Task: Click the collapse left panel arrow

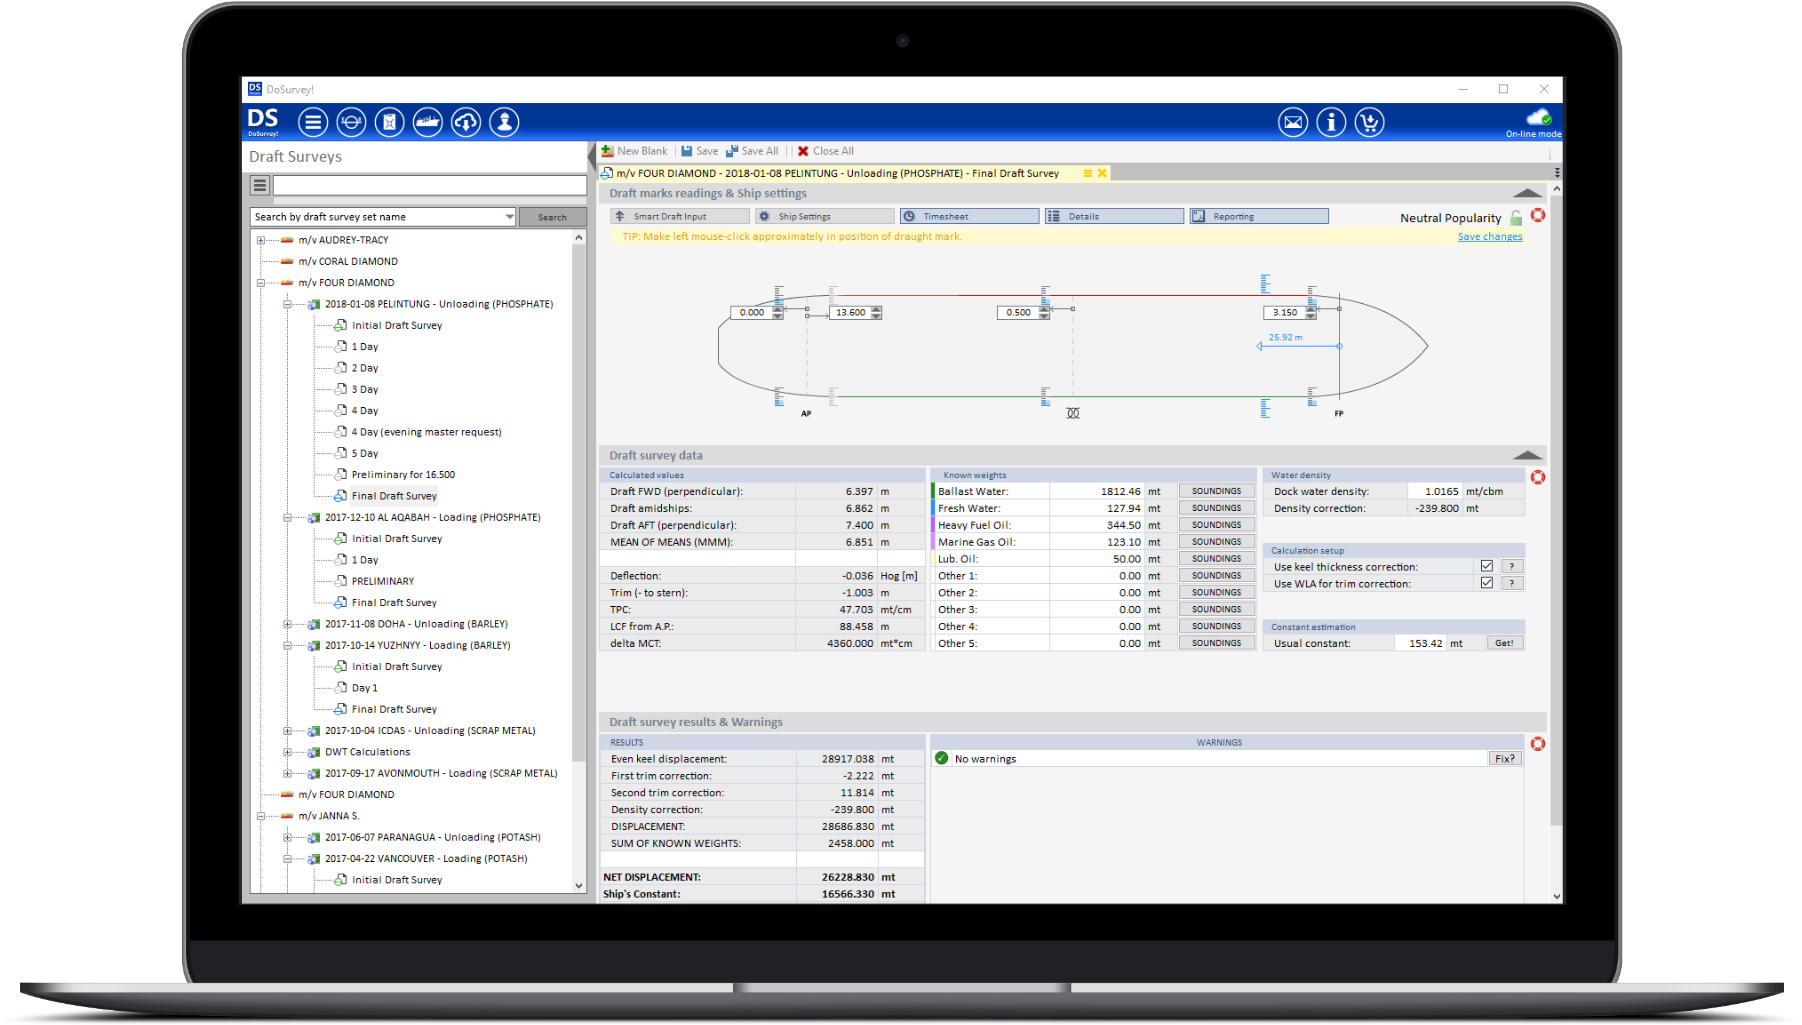Action: tap(591, 155)
